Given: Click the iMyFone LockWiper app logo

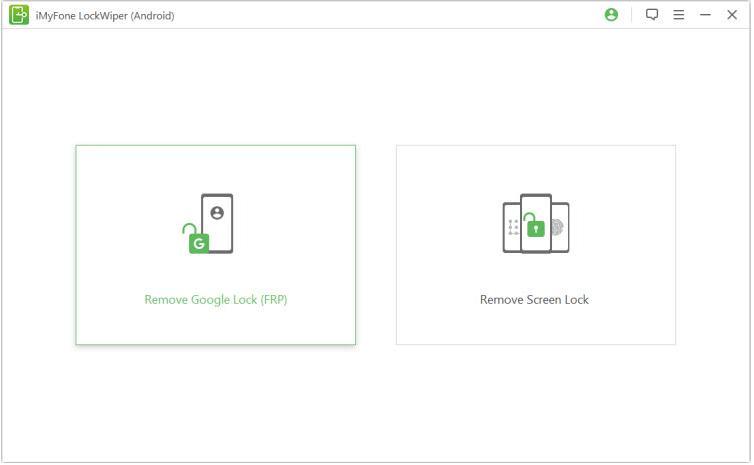Looking at the screenshot, I should (19, 15).
